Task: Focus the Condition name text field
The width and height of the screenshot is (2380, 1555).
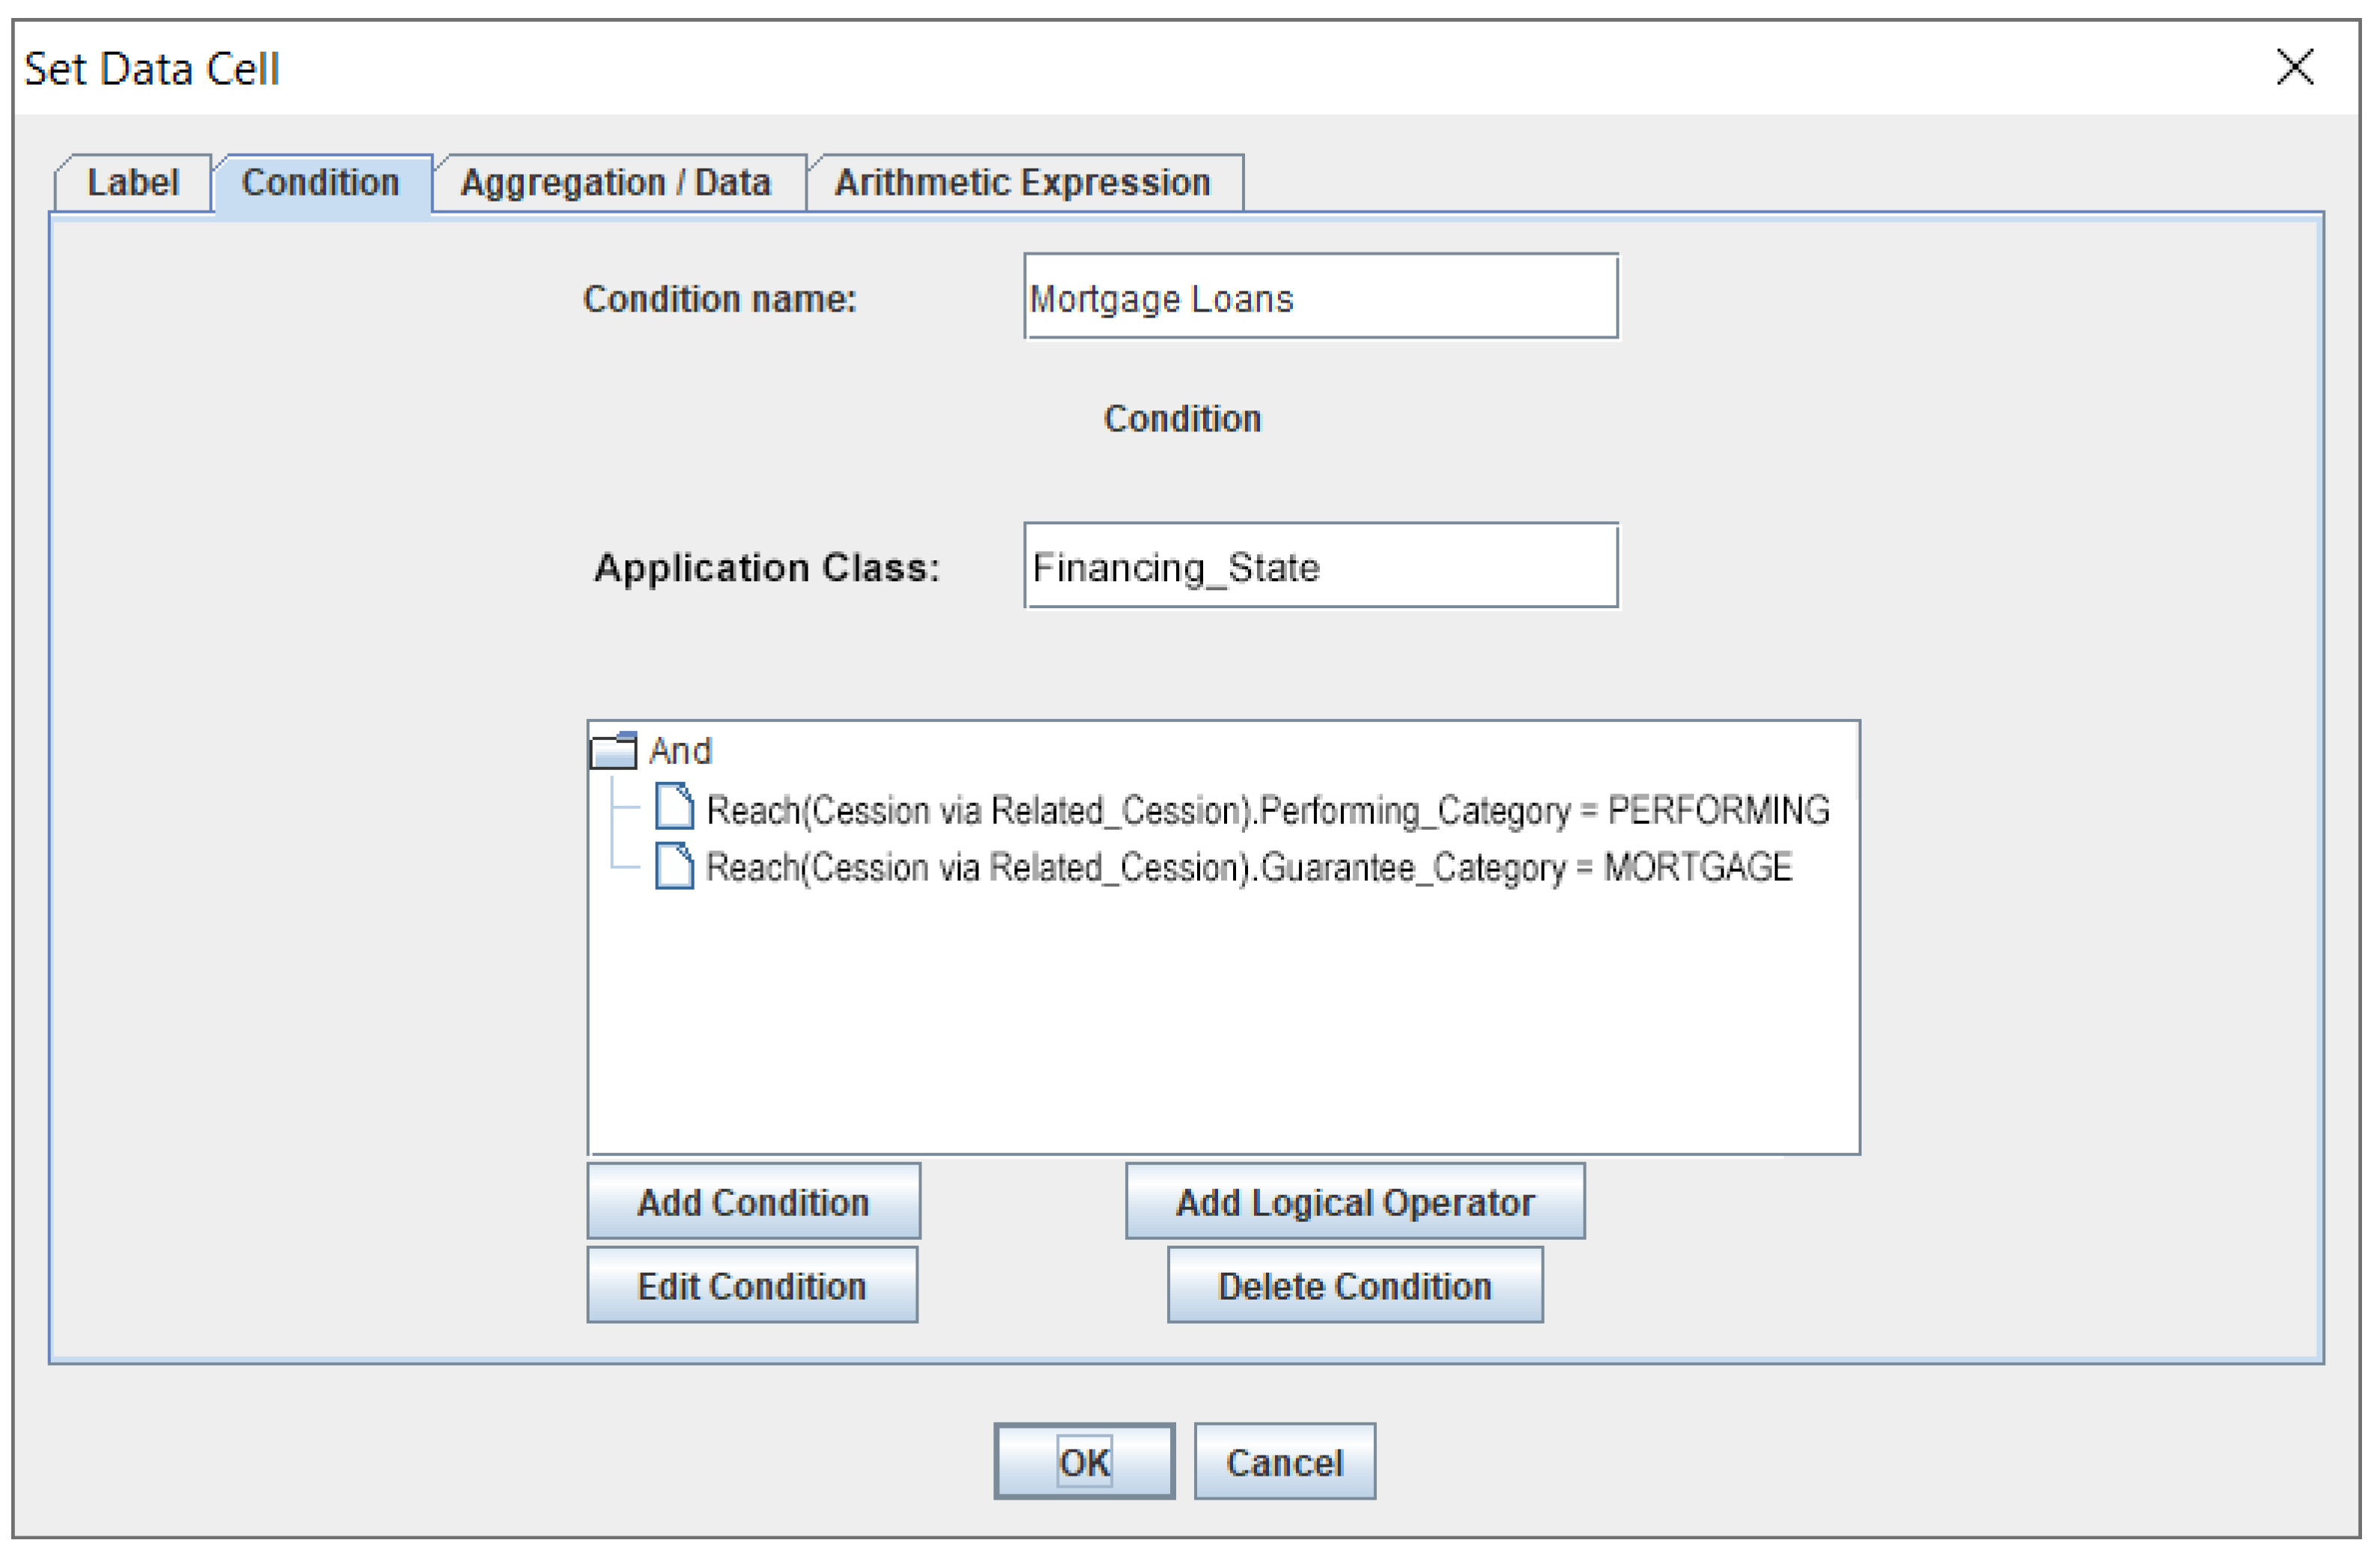Action: (x=1320, y=298)
